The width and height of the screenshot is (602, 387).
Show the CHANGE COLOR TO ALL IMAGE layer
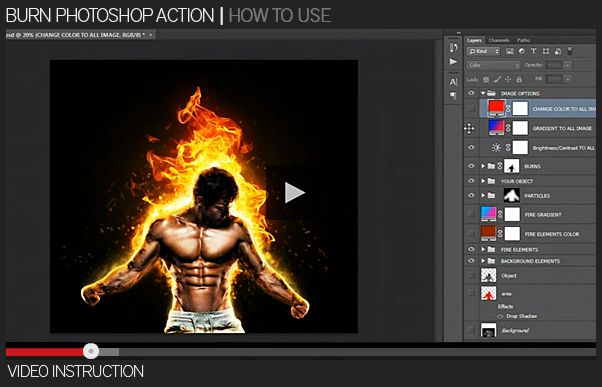click(x=471, y=109)
